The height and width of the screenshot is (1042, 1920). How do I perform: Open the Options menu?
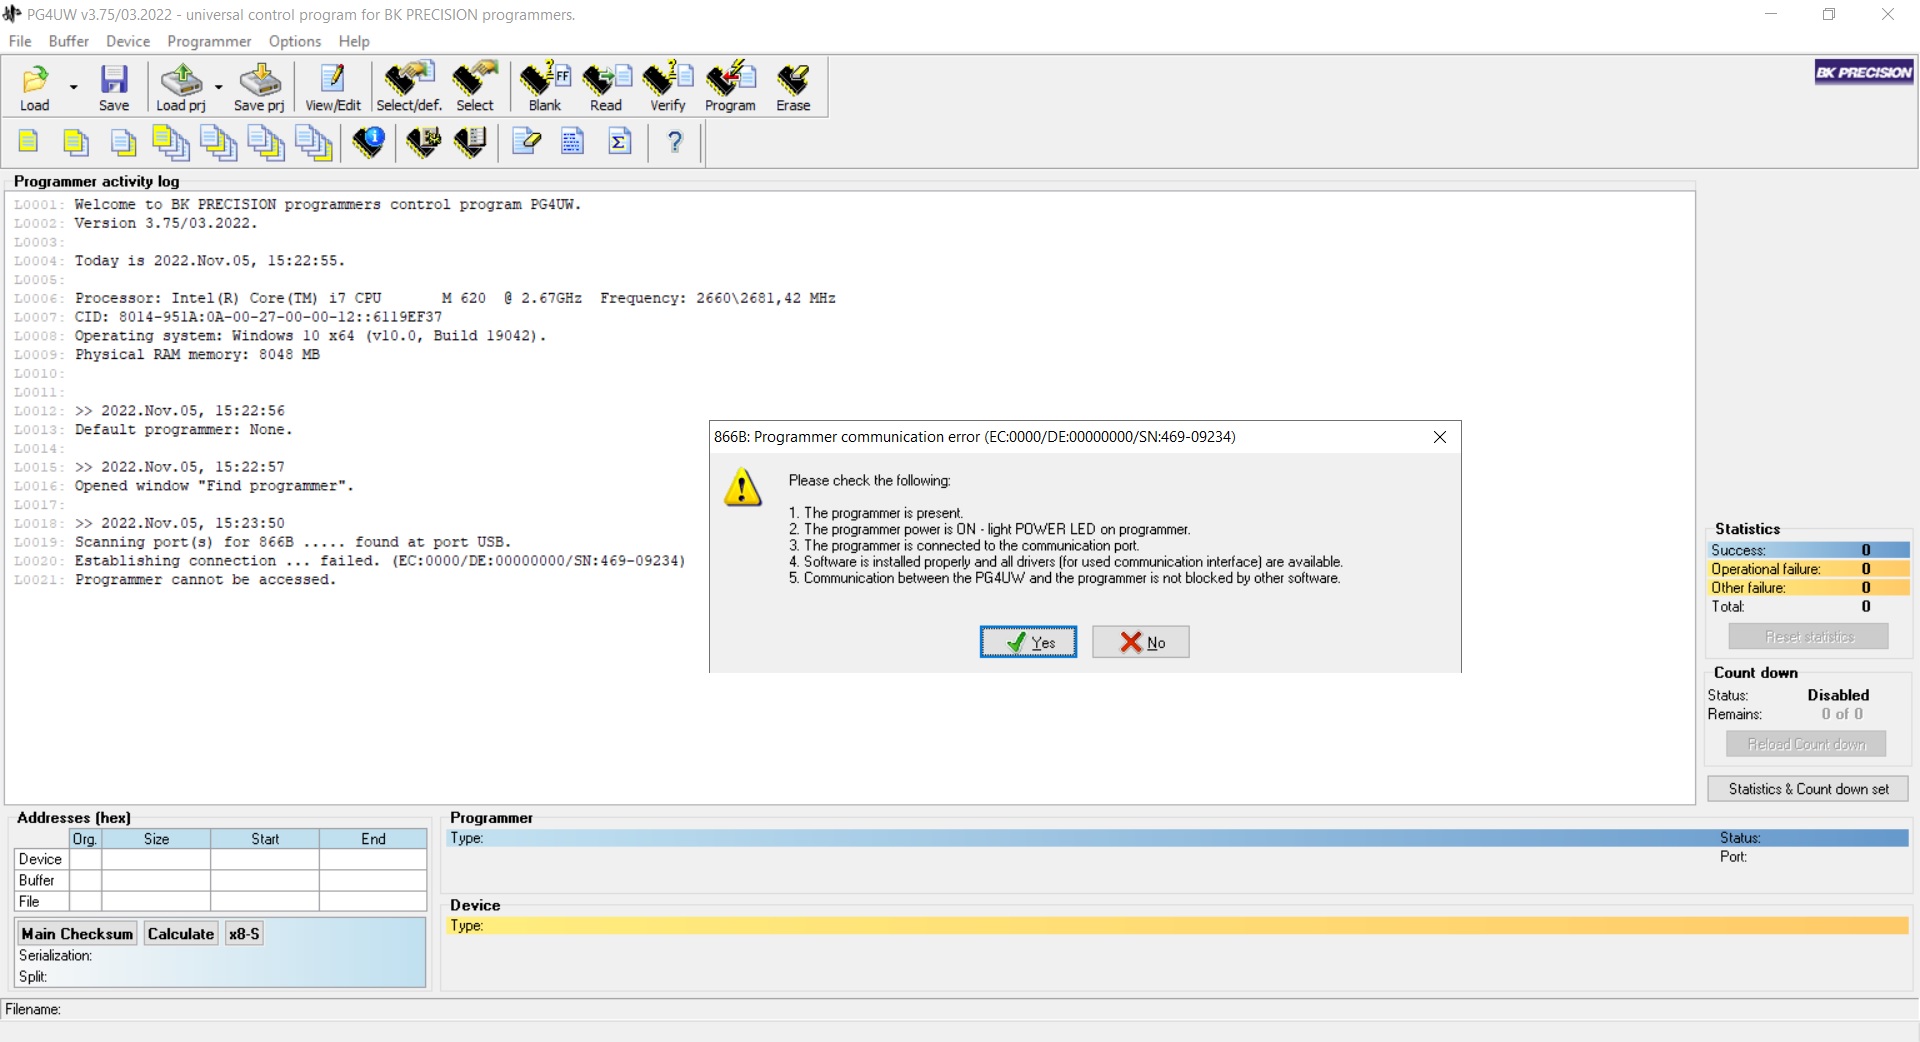point(295,41)
